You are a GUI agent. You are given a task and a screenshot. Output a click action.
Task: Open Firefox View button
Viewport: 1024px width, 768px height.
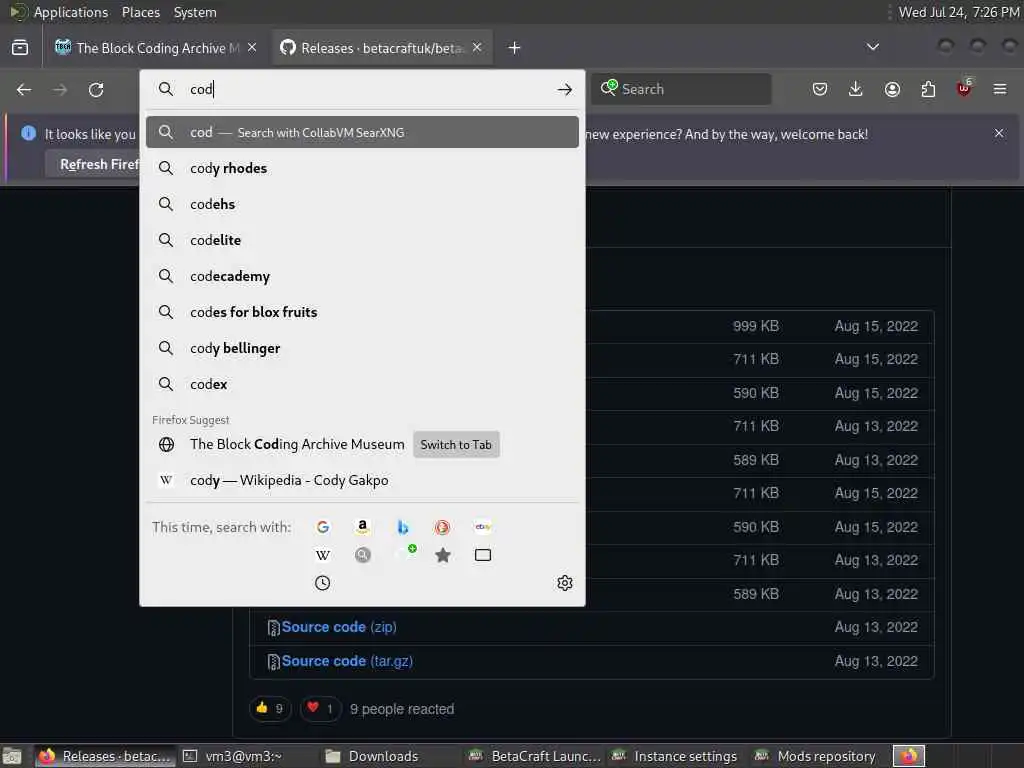(20, 48)
